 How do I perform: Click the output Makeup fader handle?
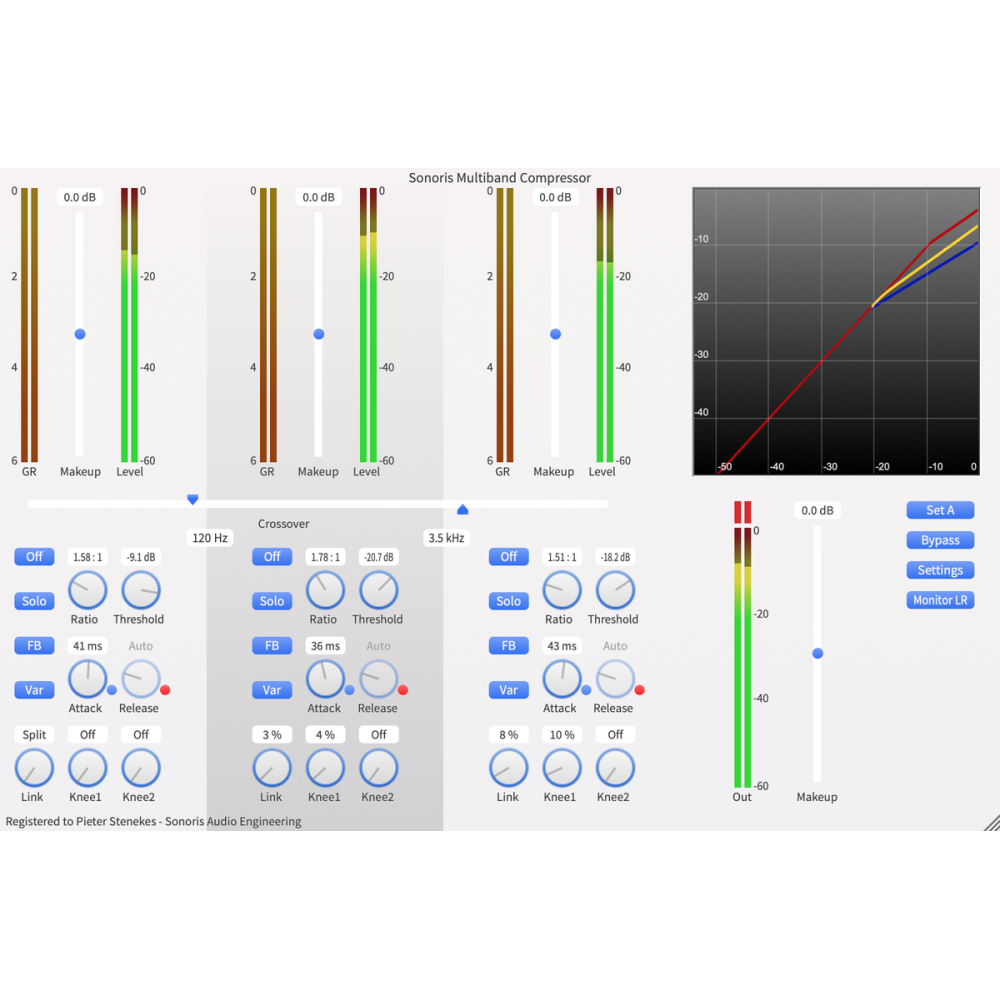coord(817,653)
